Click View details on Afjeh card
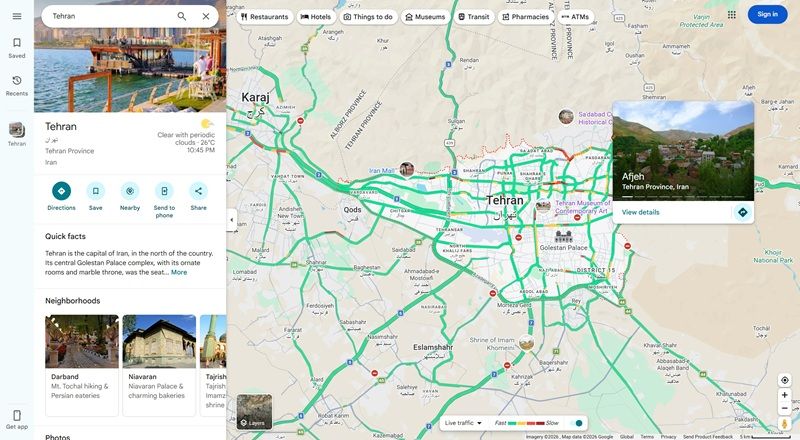 [x=640, y=212]
